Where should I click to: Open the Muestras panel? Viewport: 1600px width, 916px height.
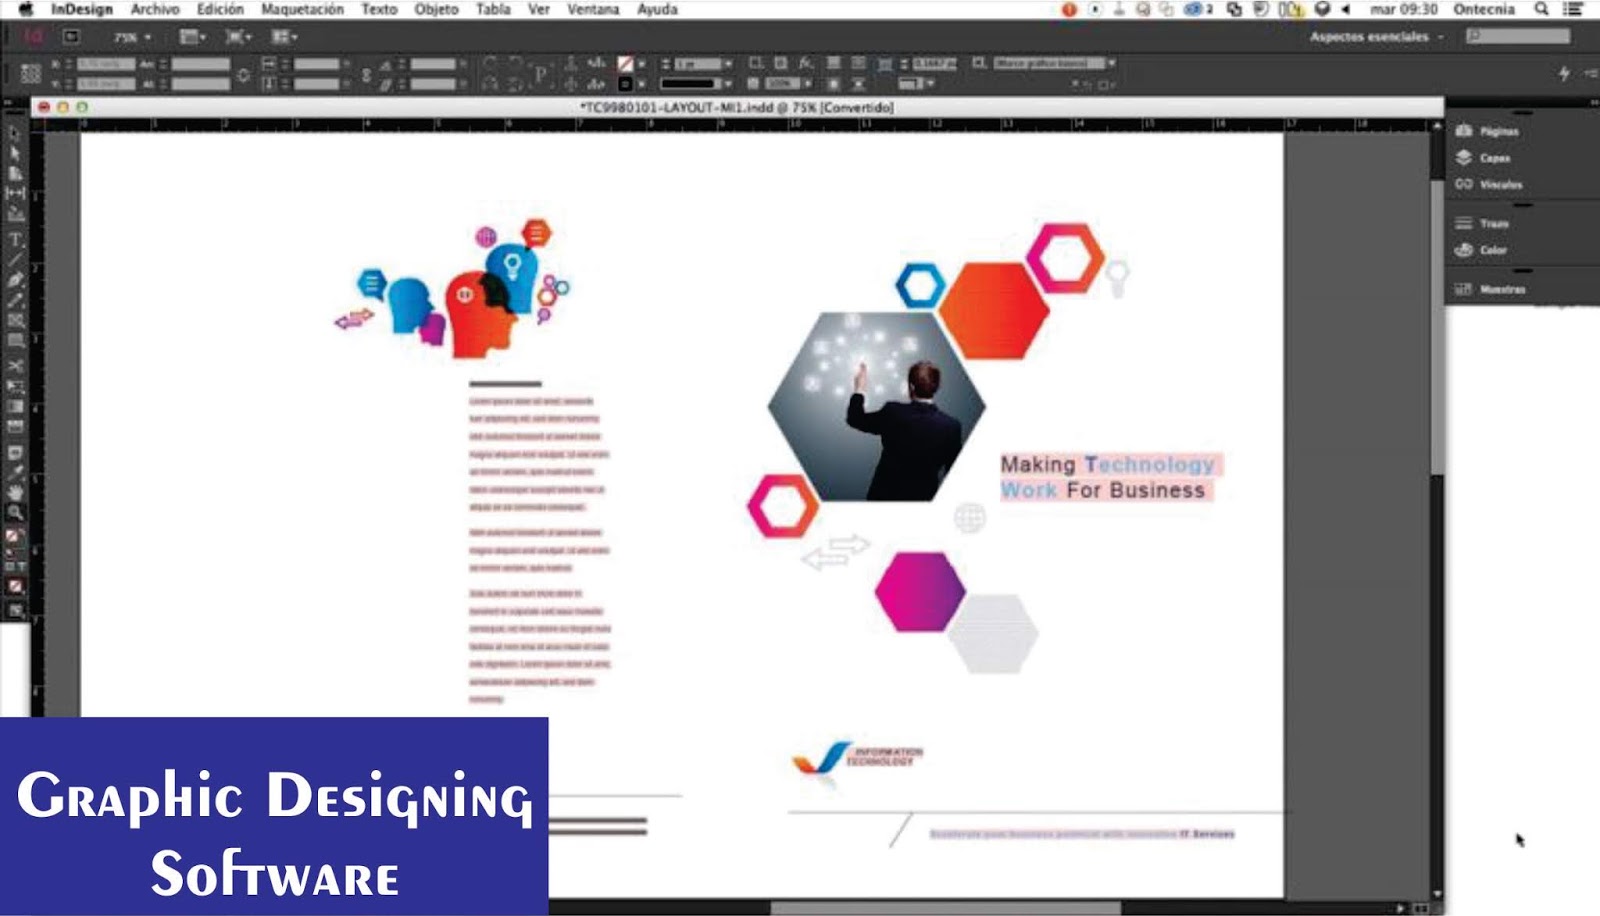(x=1502, y=288)
